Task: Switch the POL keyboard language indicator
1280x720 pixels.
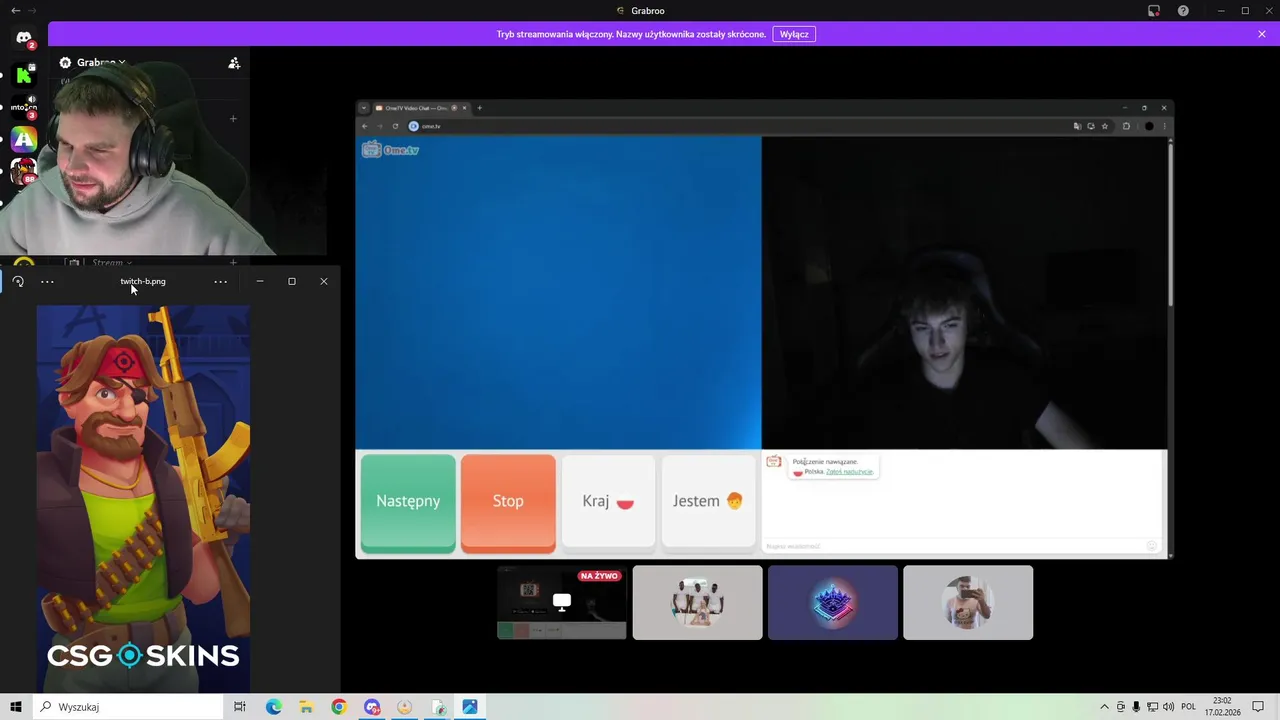Action: [x=1189, y=707]
